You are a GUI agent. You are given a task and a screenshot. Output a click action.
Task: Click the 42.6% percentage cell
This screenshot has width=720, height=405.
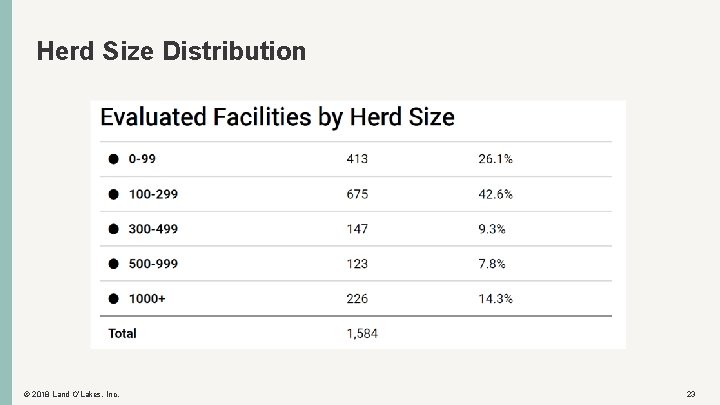tap(496, 194)
